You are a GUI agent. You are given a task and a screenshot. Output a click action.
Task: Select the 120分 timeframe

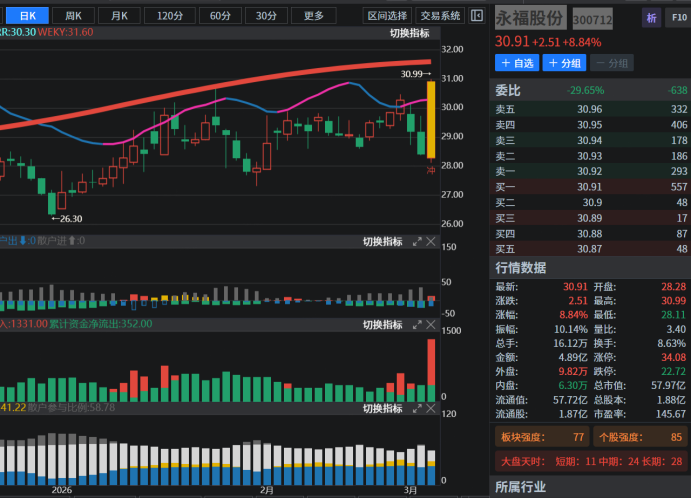tap(169, 15)
